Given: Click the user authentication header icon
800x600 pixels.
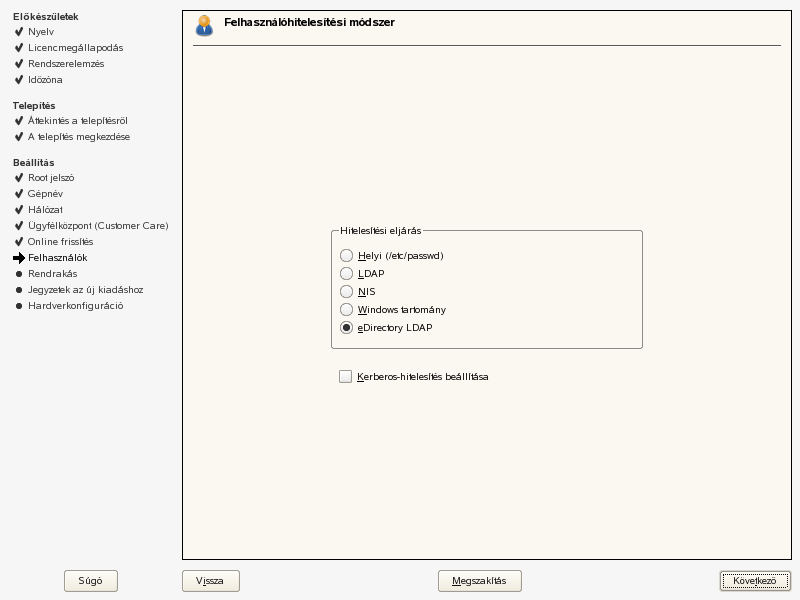Looking at the screenshot, I should click(204, 25).
